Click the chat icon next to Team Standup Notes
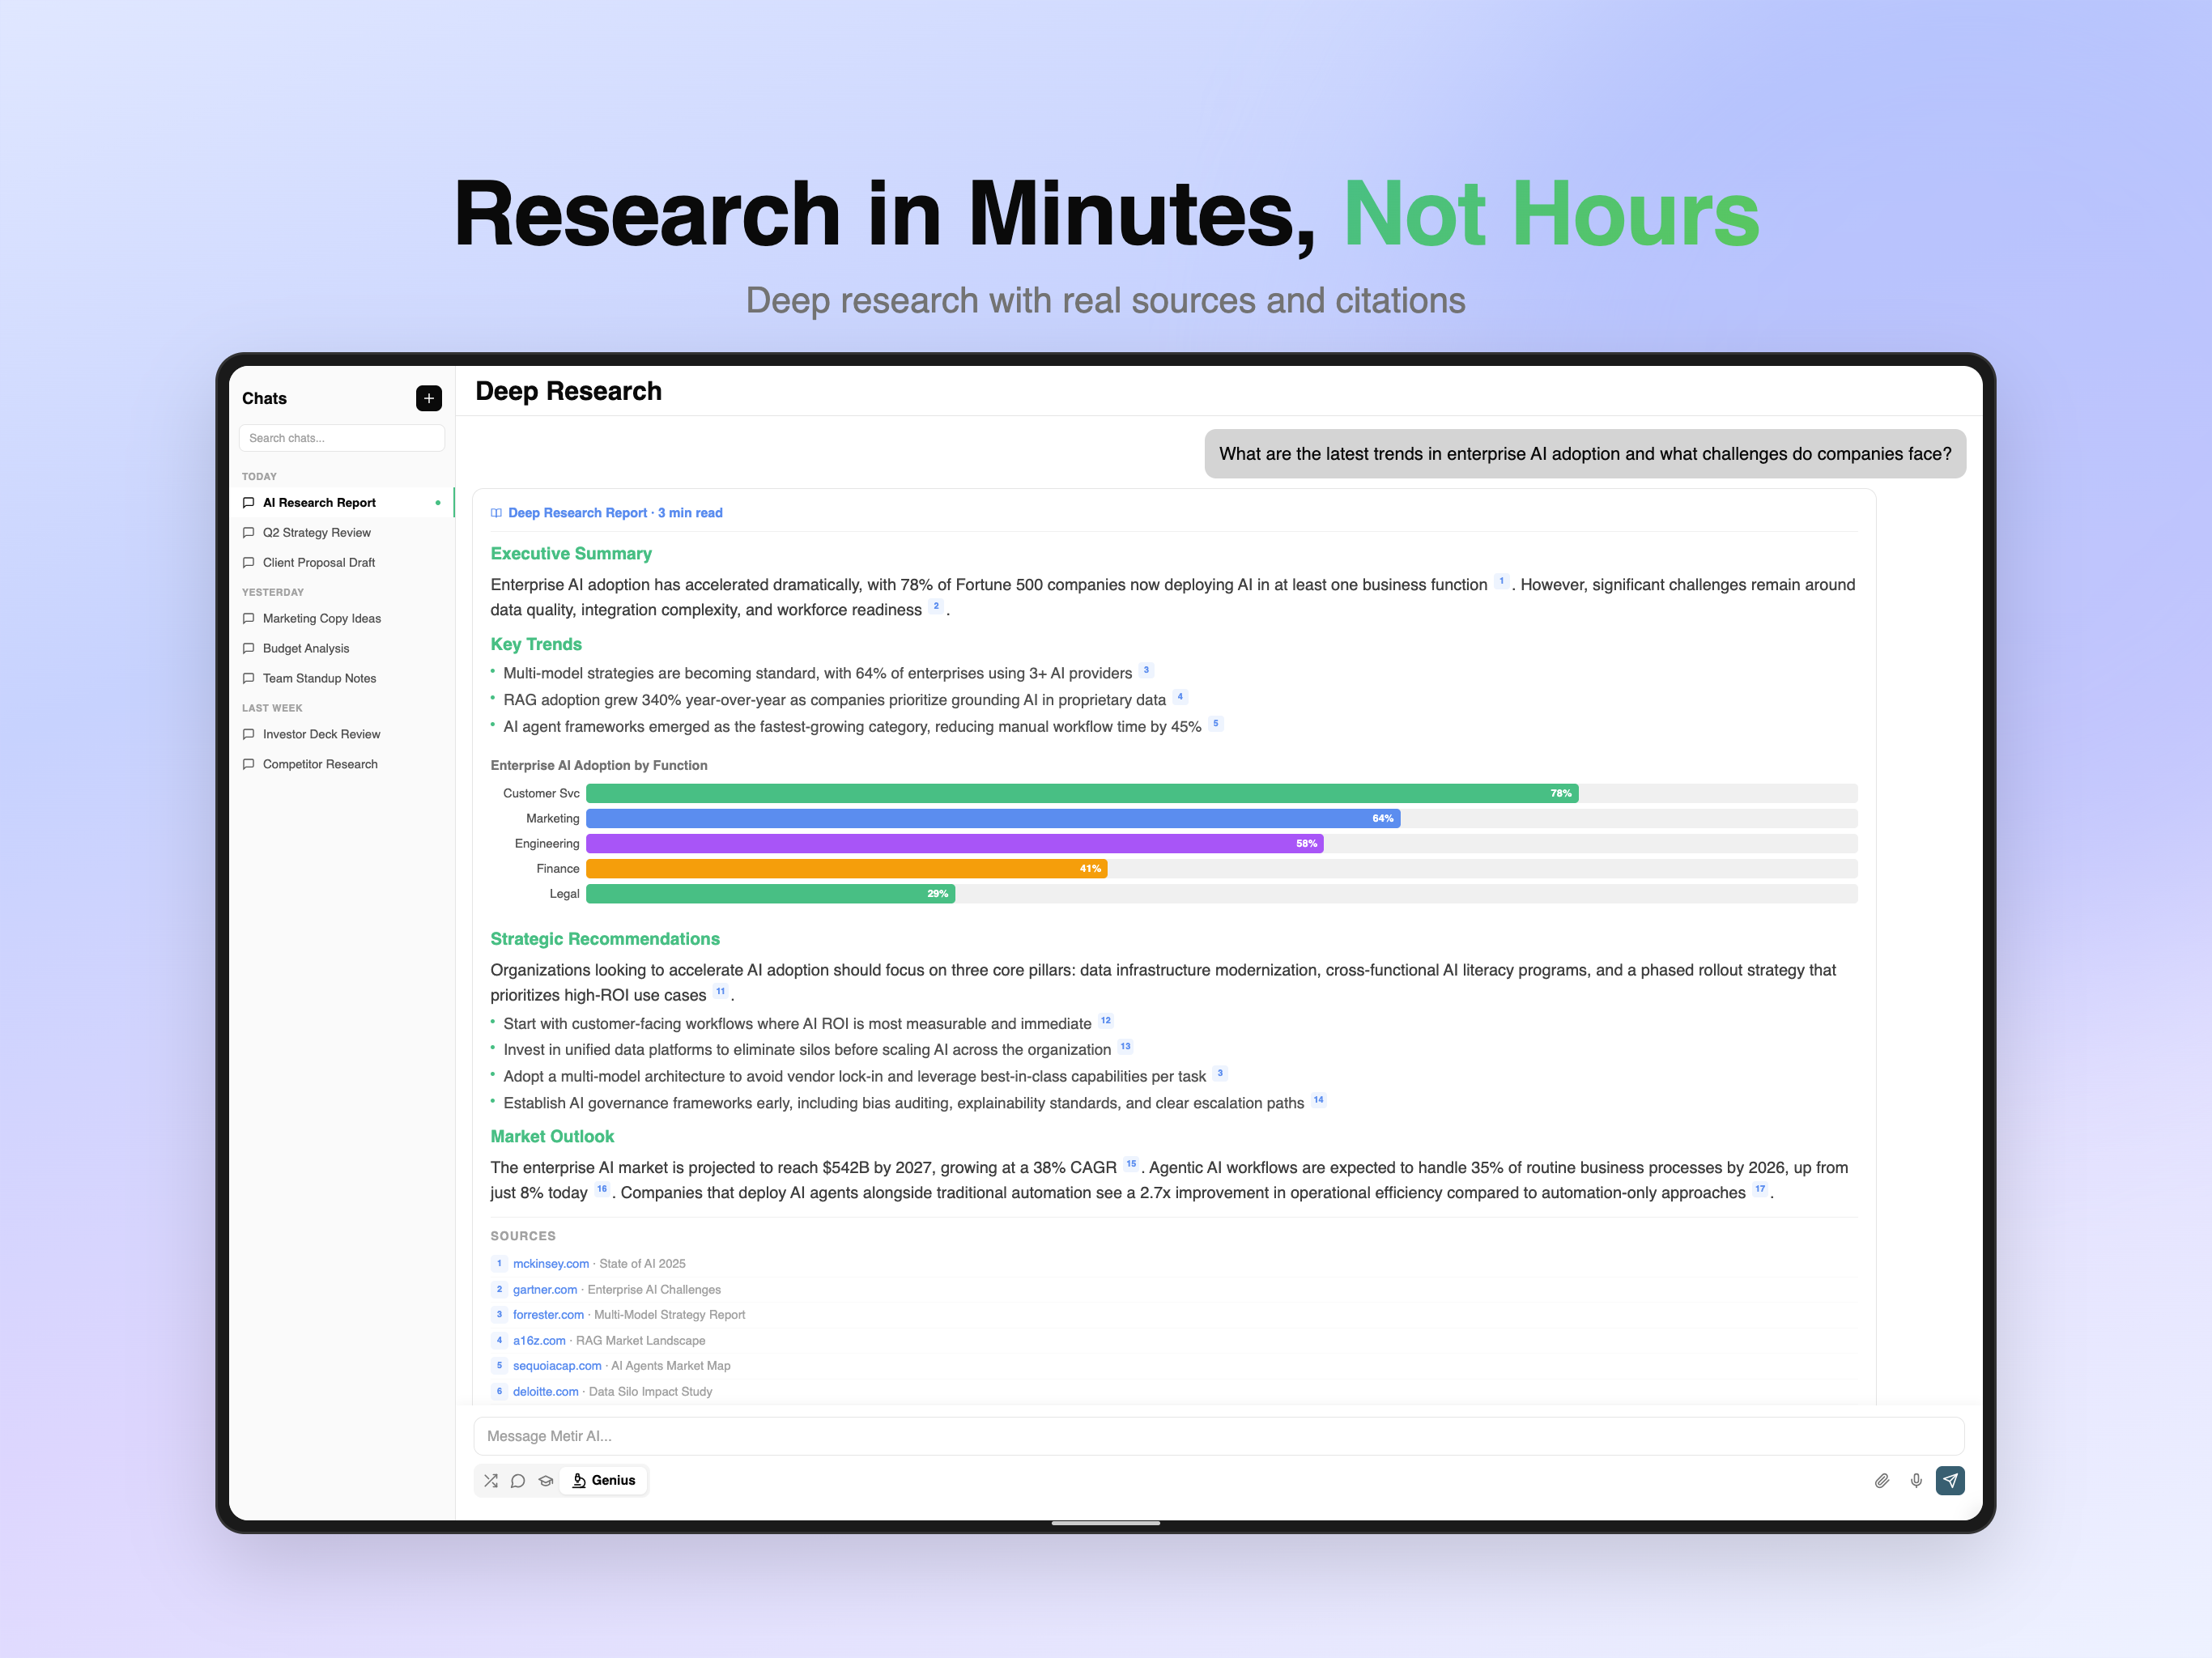2212x1658 pixels. [249, 679]
